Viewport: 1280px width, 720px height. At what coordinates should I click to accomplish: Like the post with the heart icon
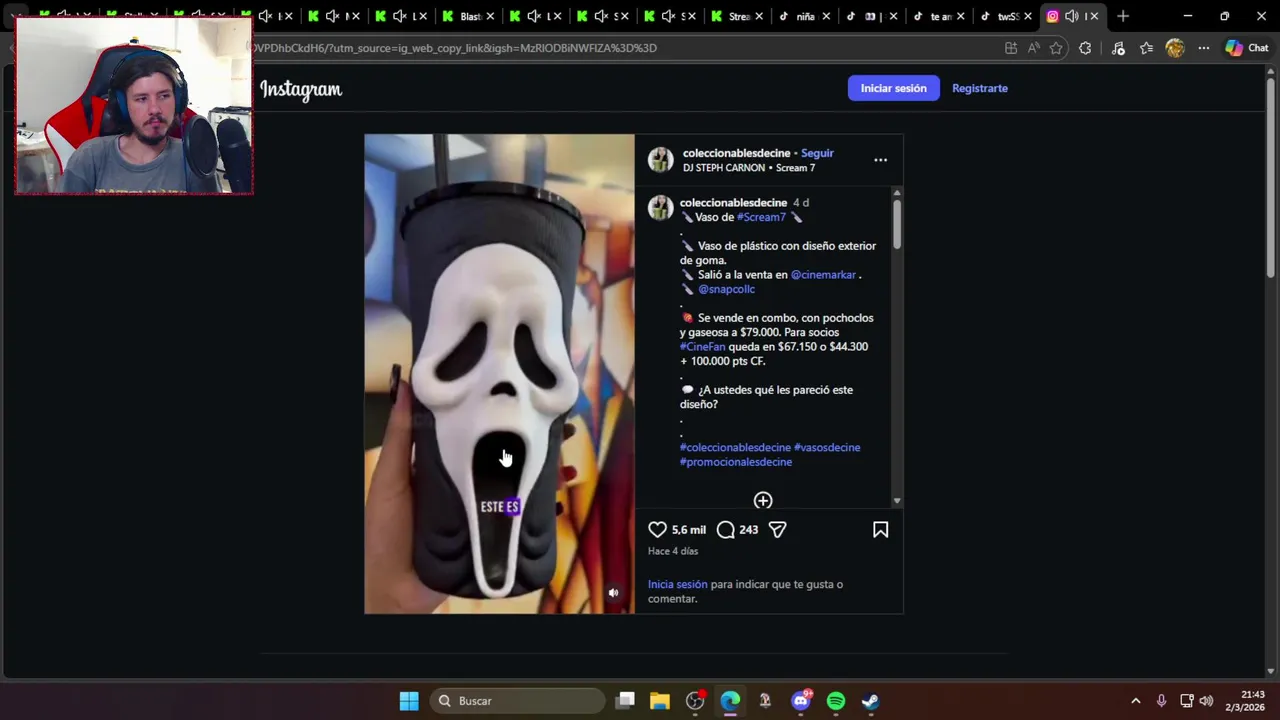coord(657,530)
